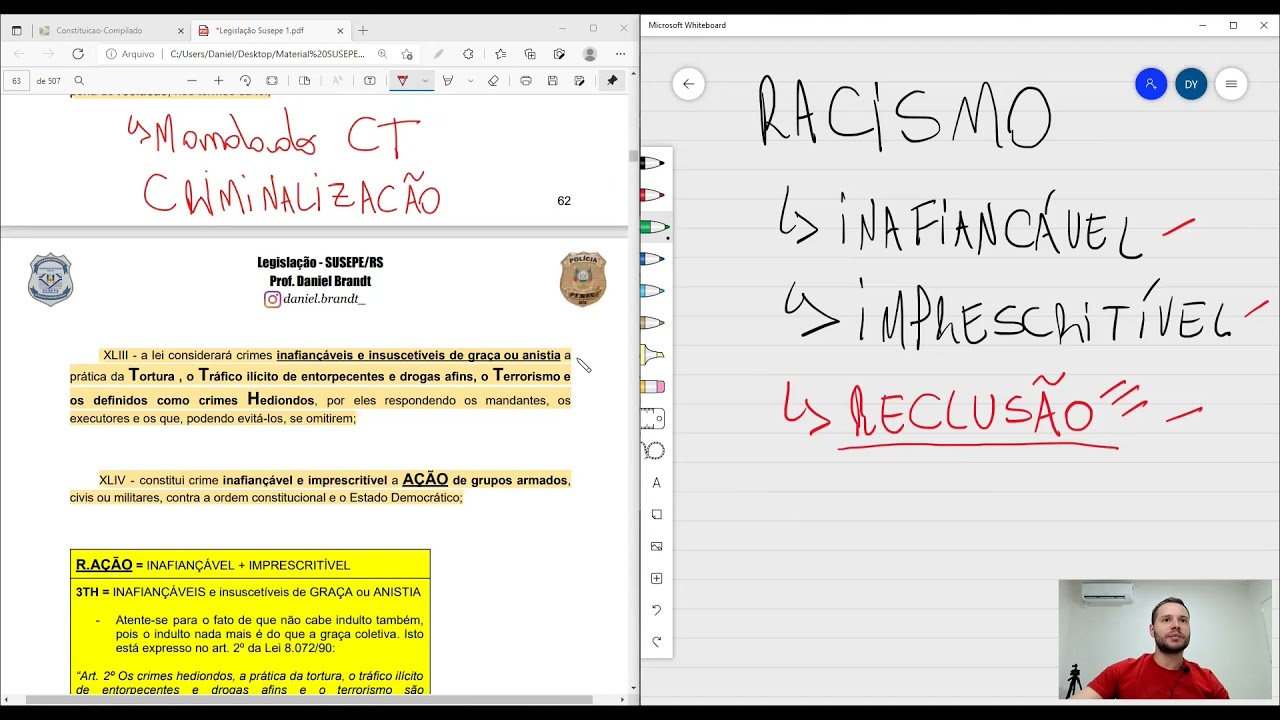The width and height of the screenshot is (1280, 720).
Task: Zoom in the PDF
Action: [218, 81]
